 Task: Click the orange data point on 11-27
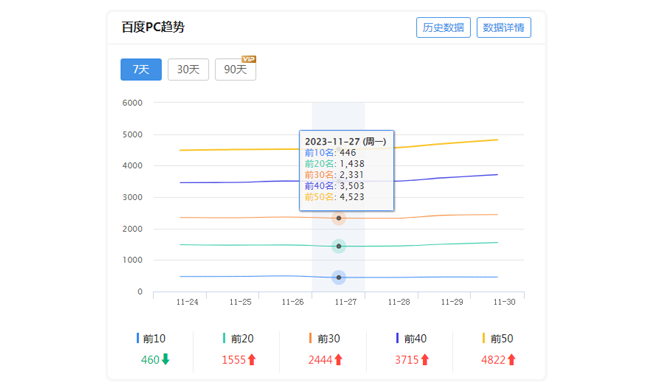[339, 218]
